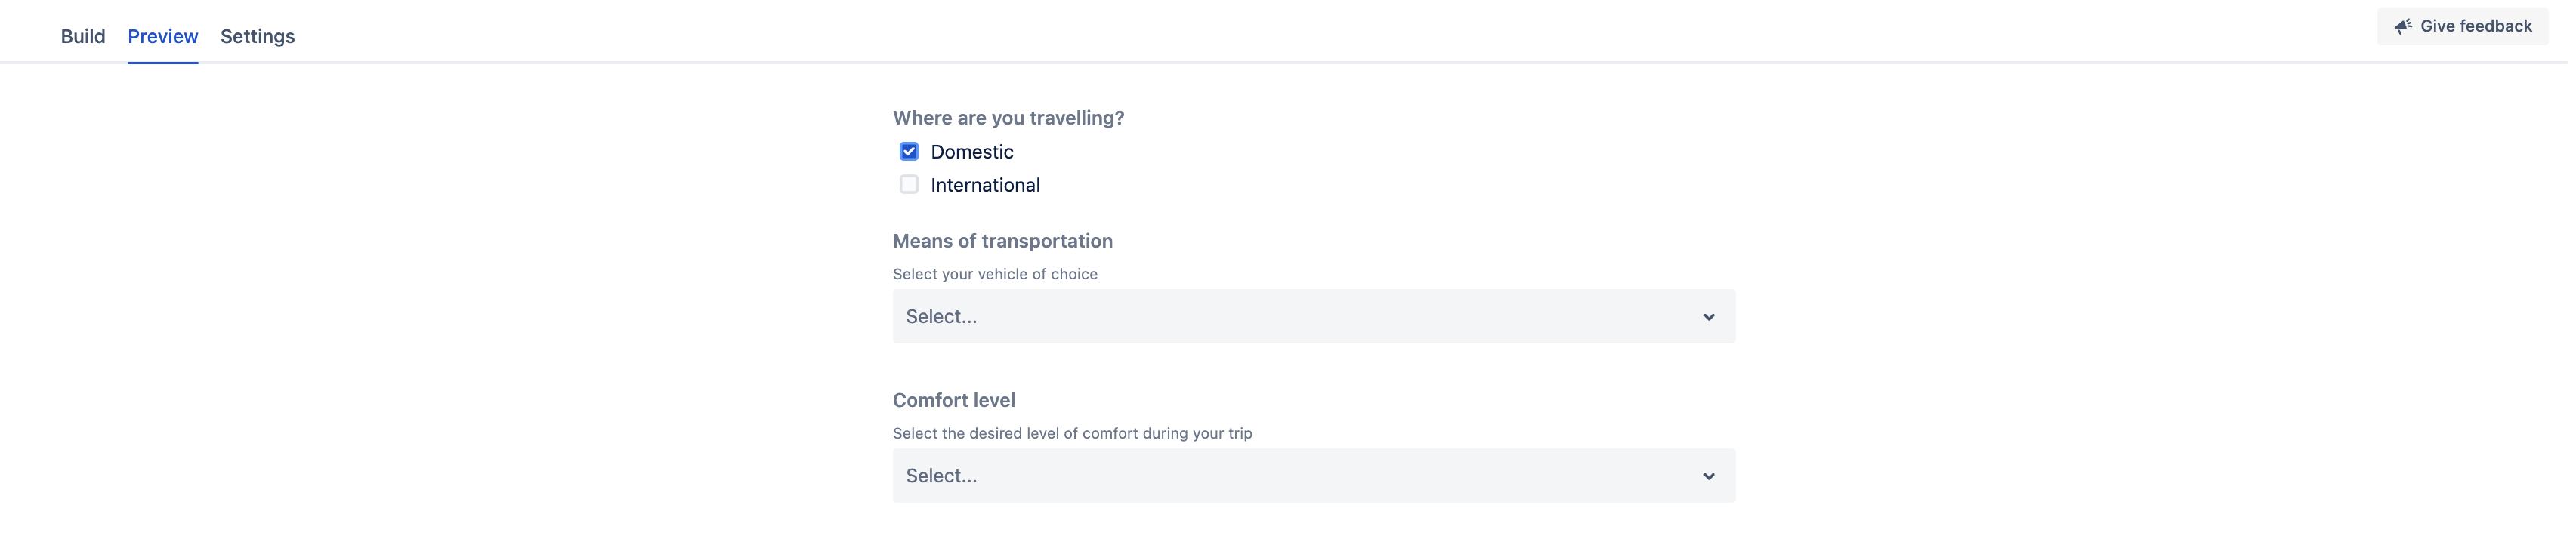
Task: Click the International label text
Action: point(985,184)
